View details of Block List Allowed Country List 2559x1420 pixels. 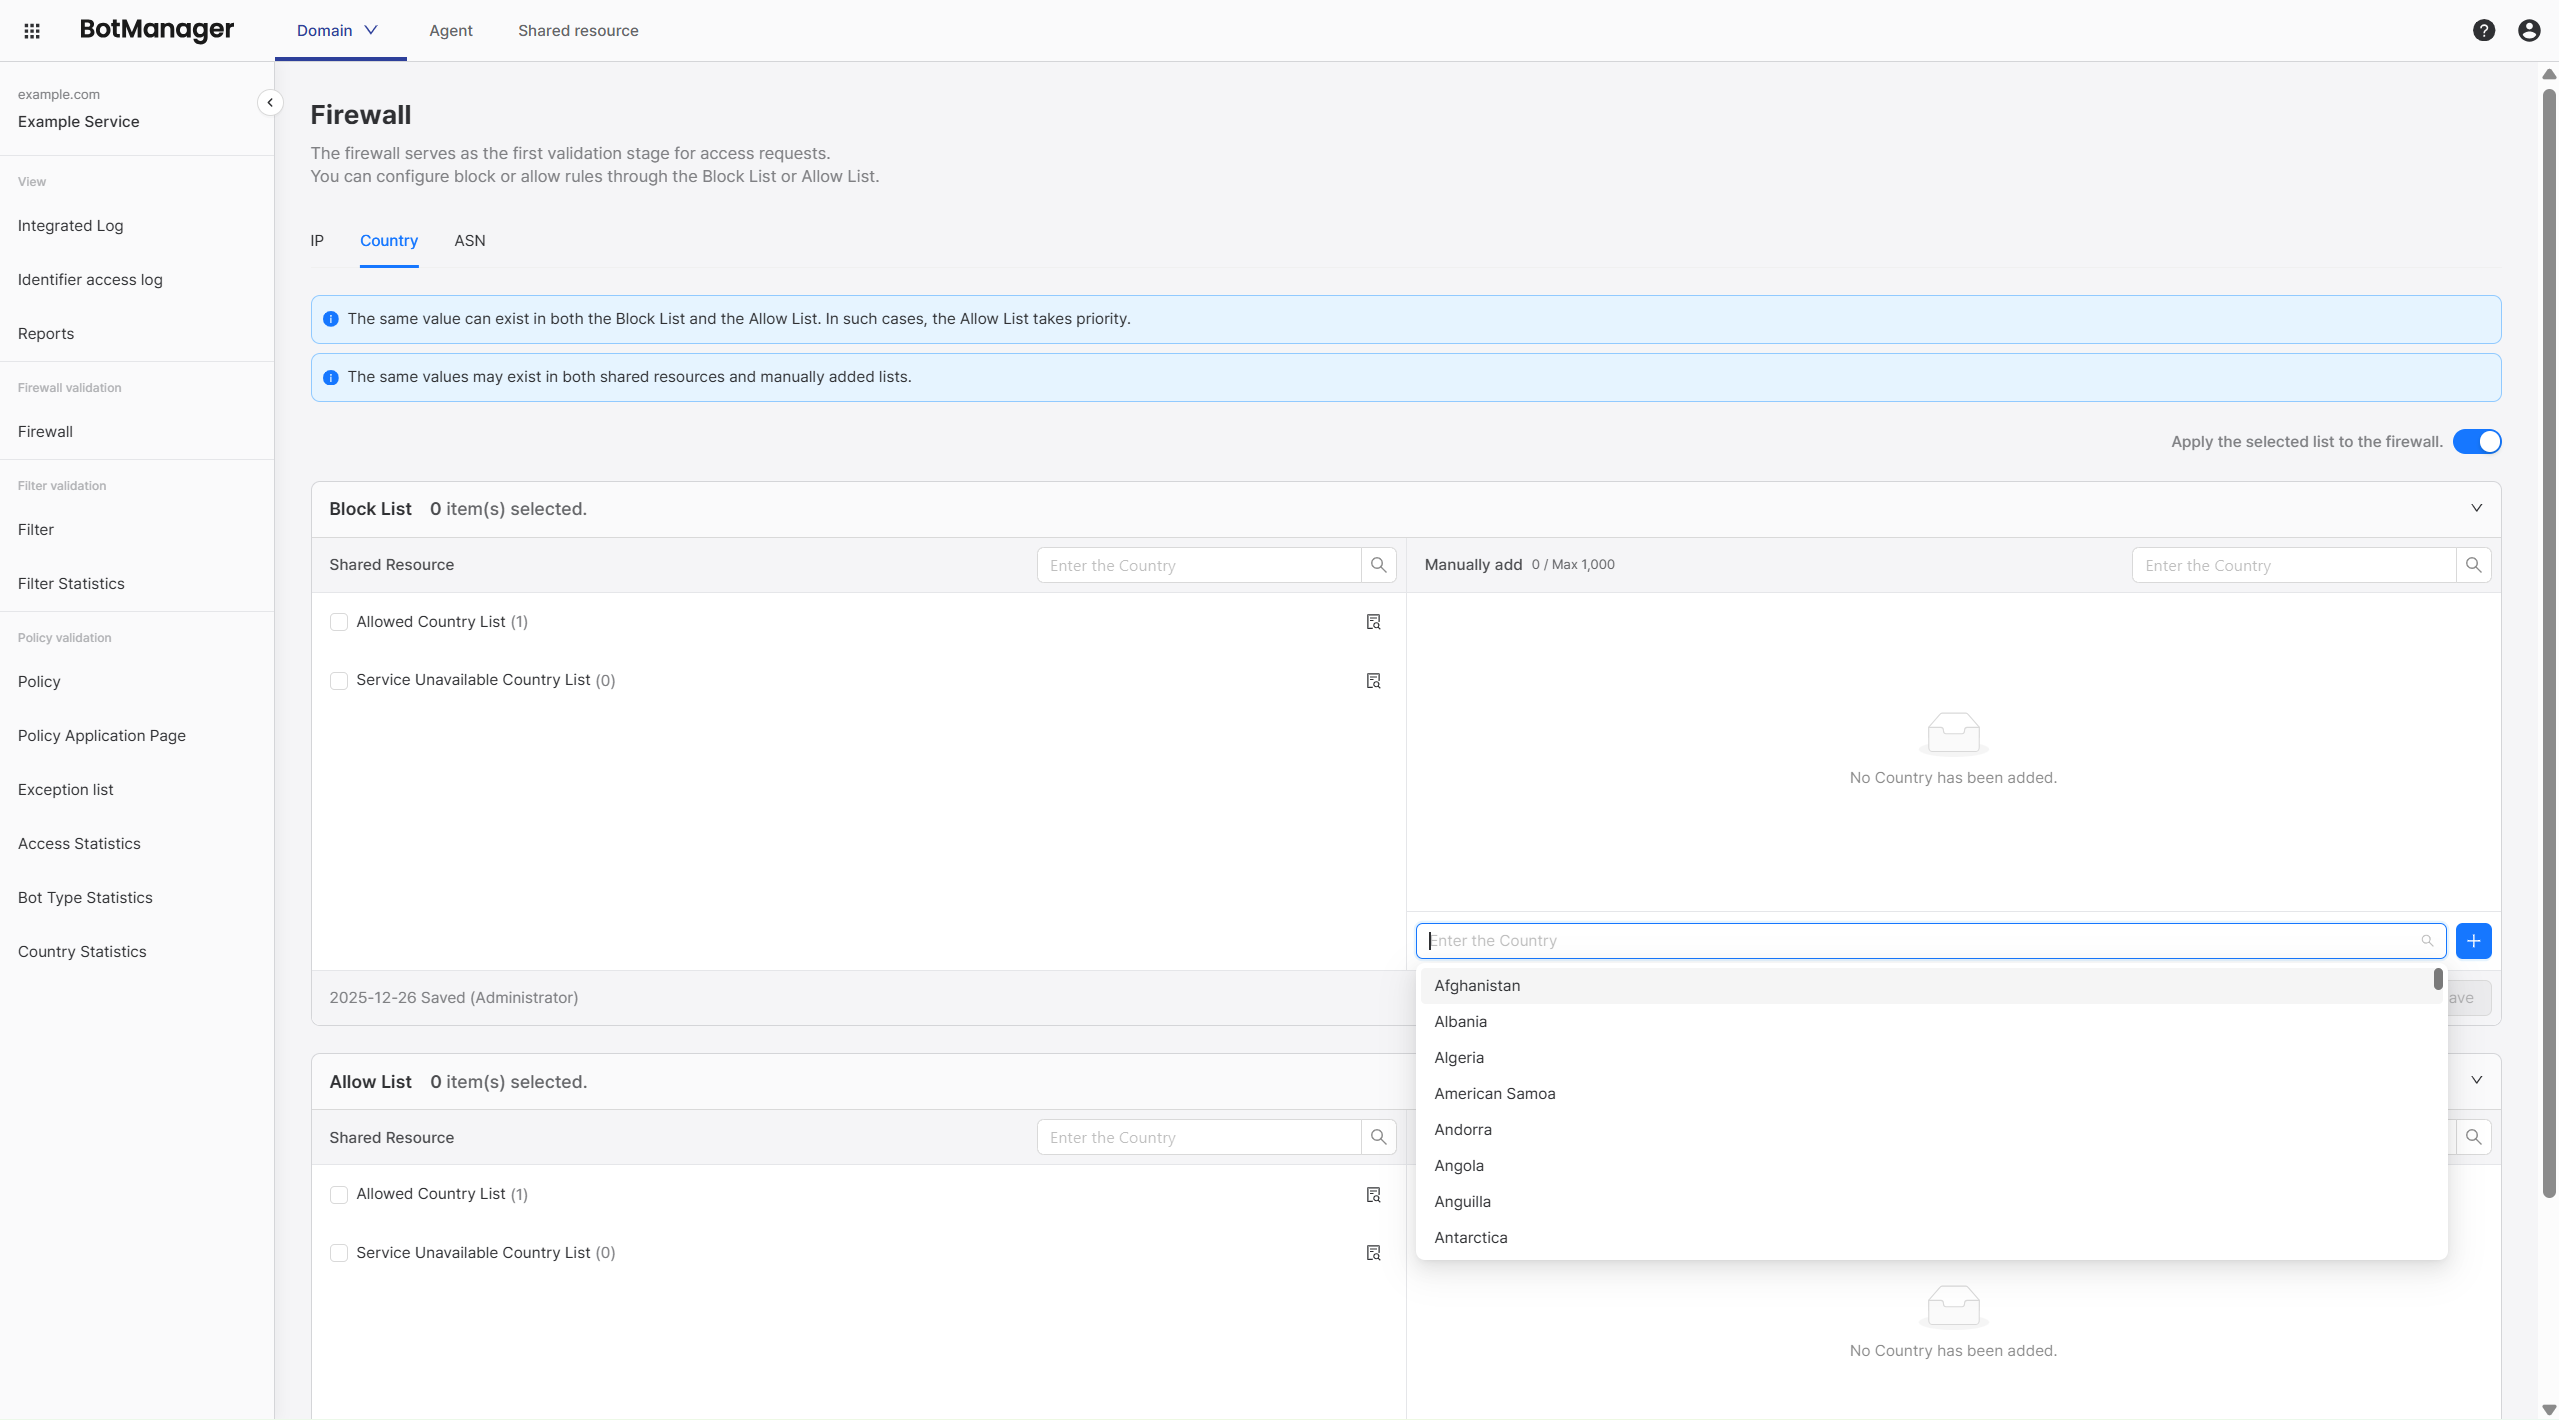coord(1373,622)
